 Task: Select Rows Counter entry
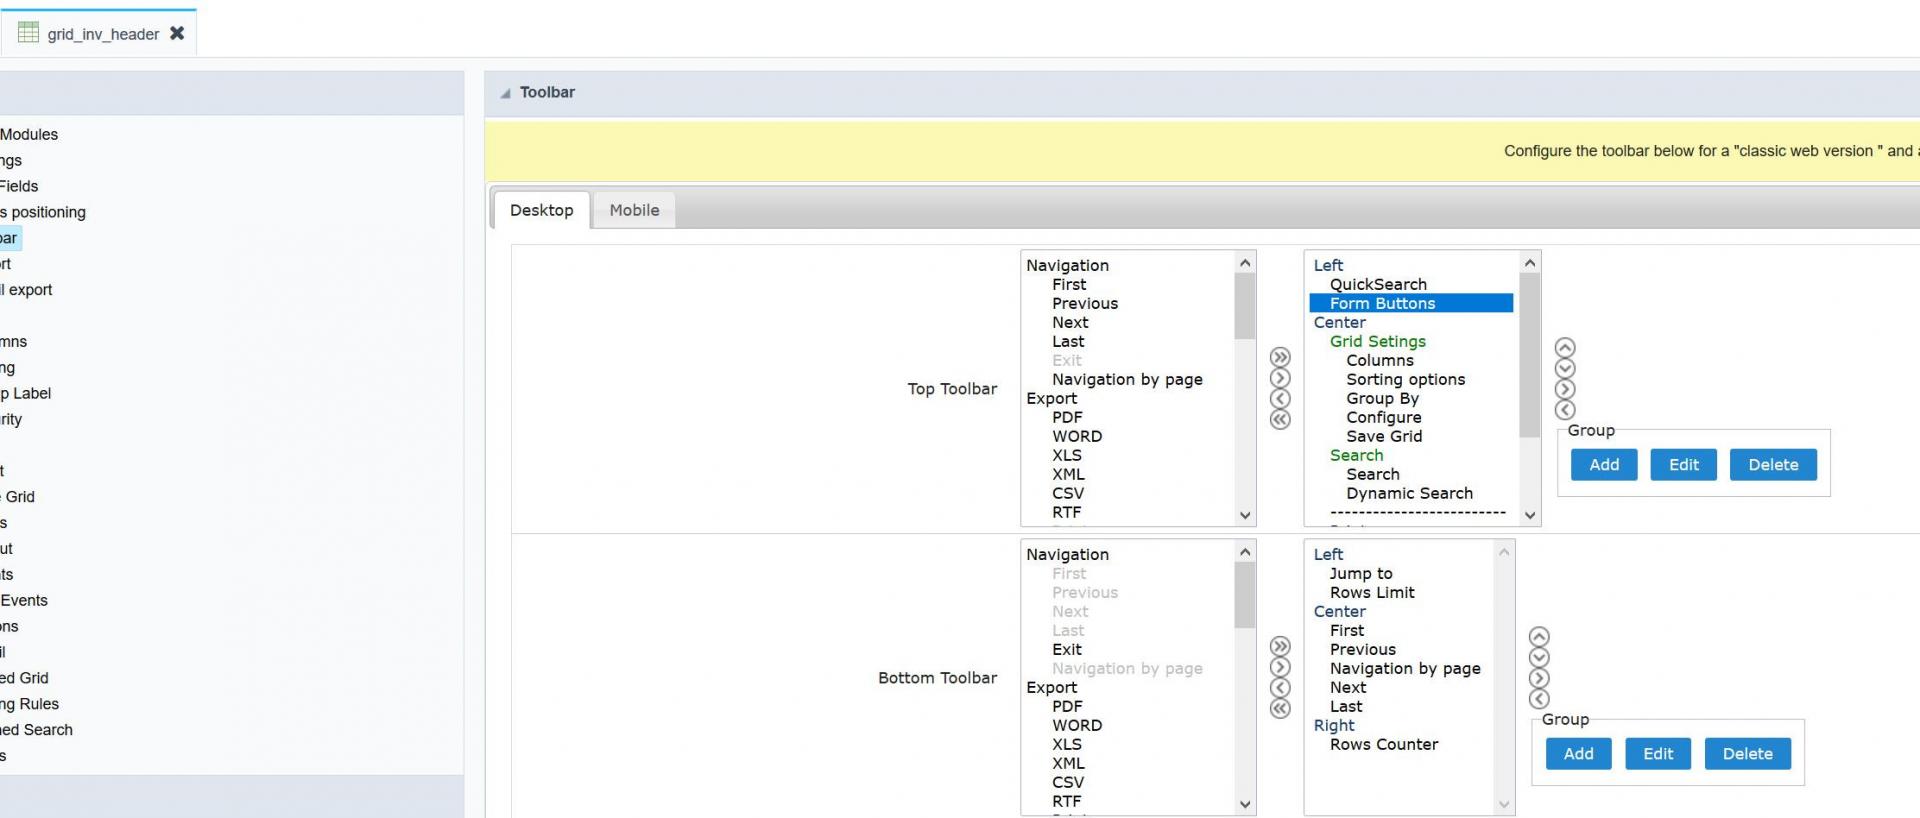coord(1384,744)
